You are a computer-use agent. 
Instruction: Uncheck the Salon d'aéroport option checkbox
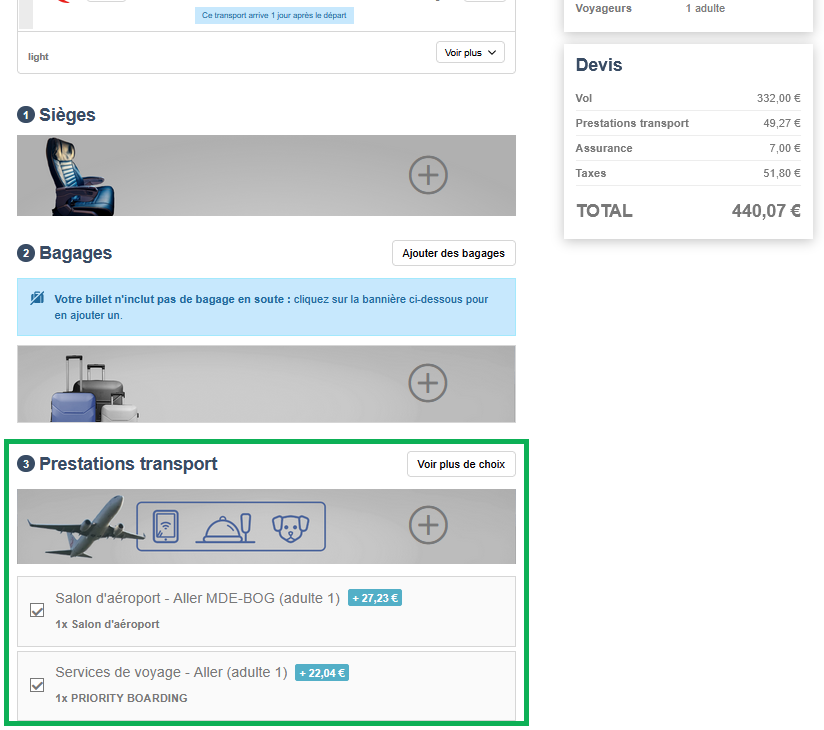tap(37, 610)
